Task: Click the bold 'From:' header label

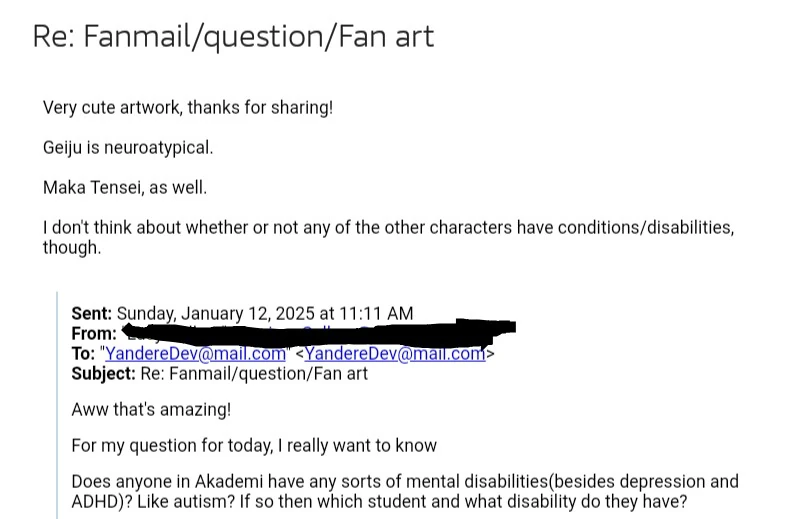Action: point(95,333)
